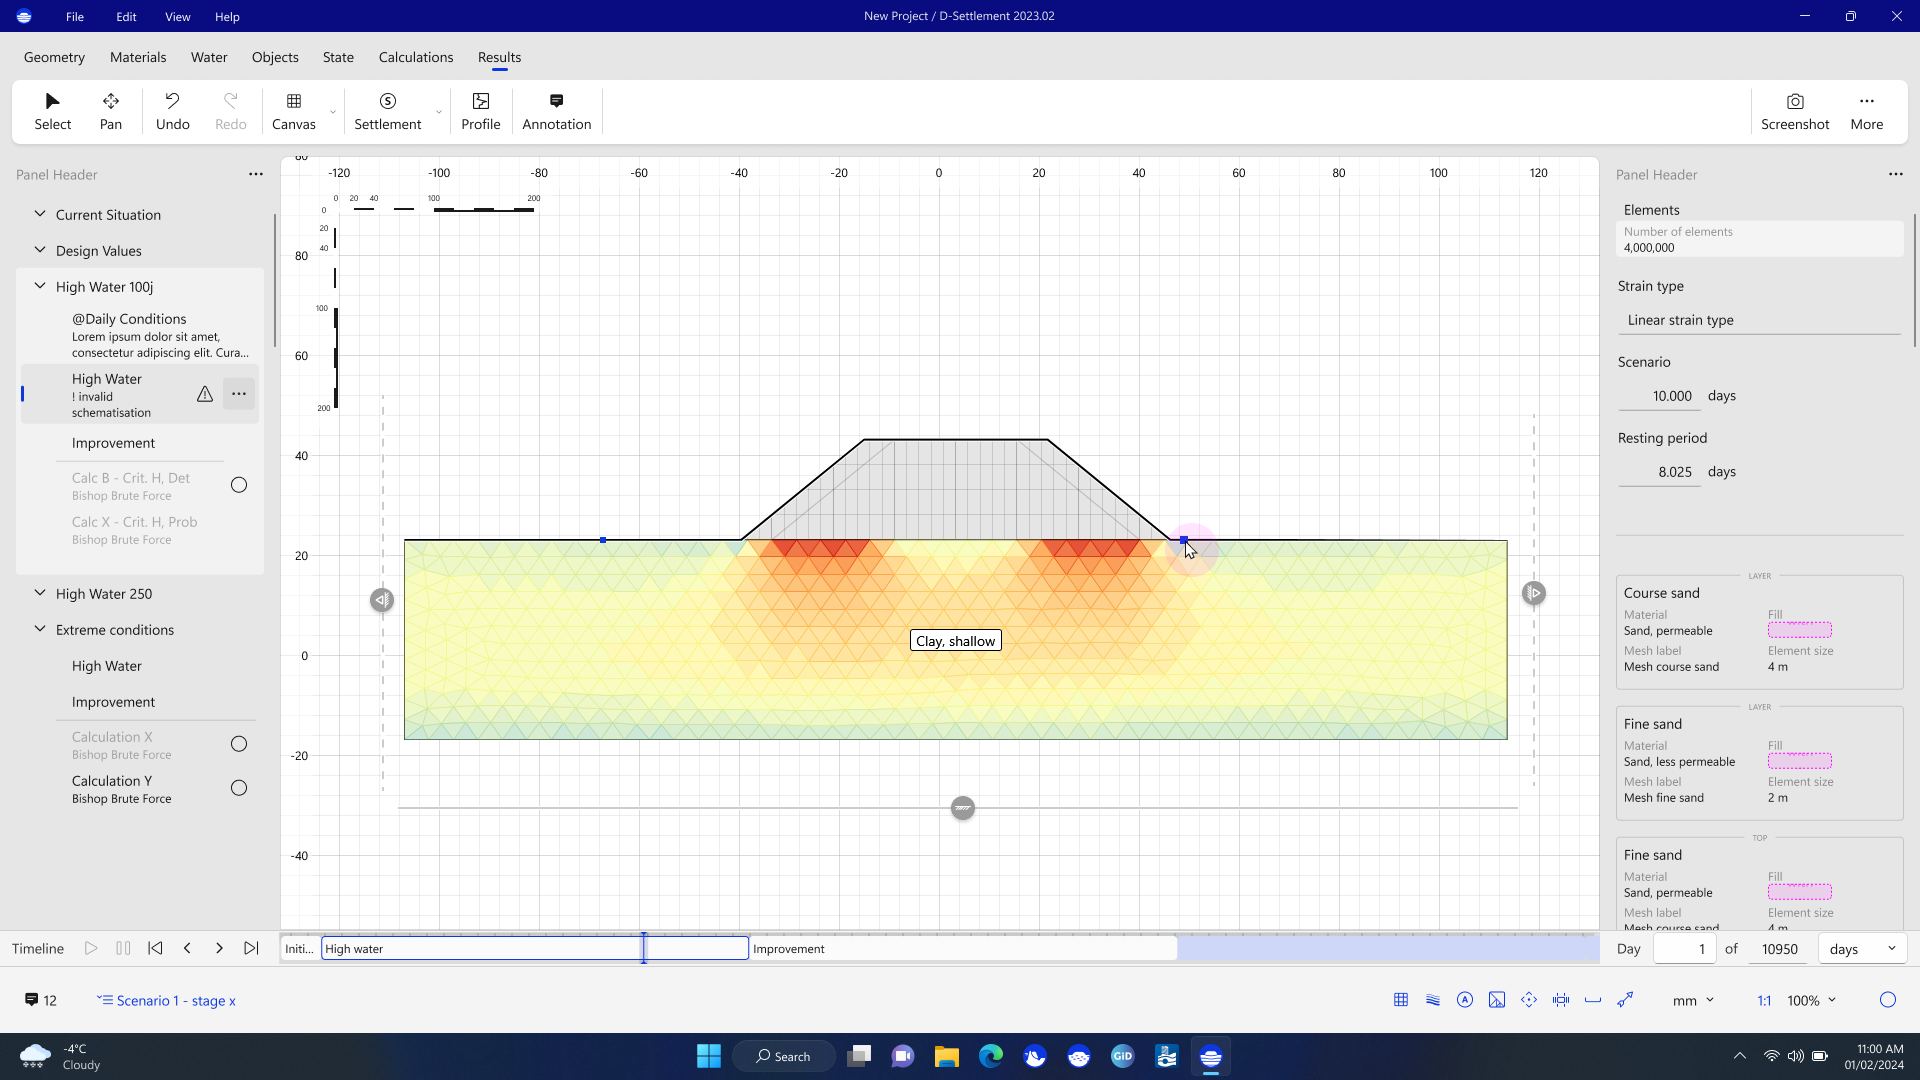1920x1080 pixels.
Task: Click the Settlement tool icon
Action: point(388,101)
